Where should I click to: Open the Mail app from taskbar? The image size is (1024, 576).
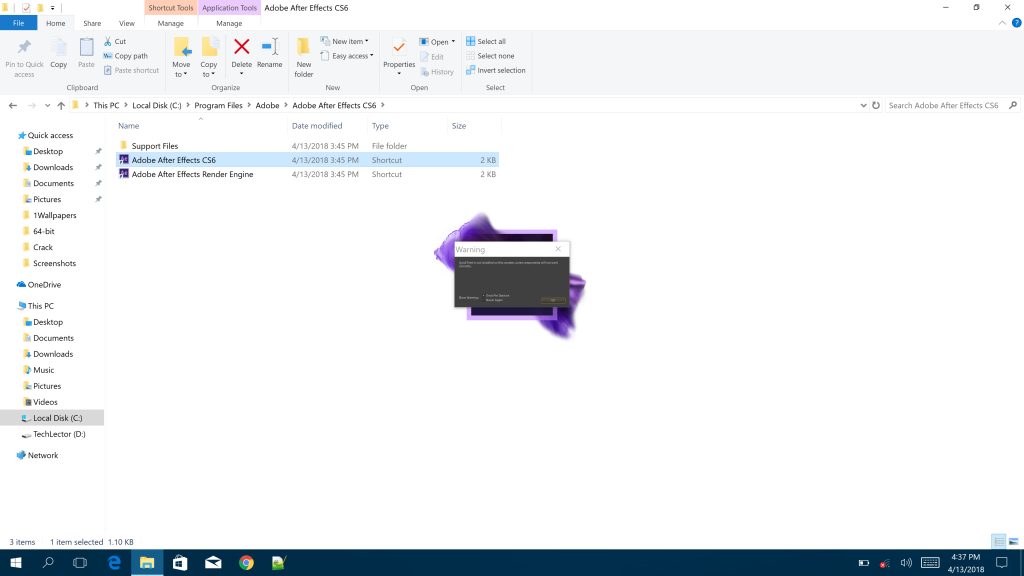[x=213, y=562]
